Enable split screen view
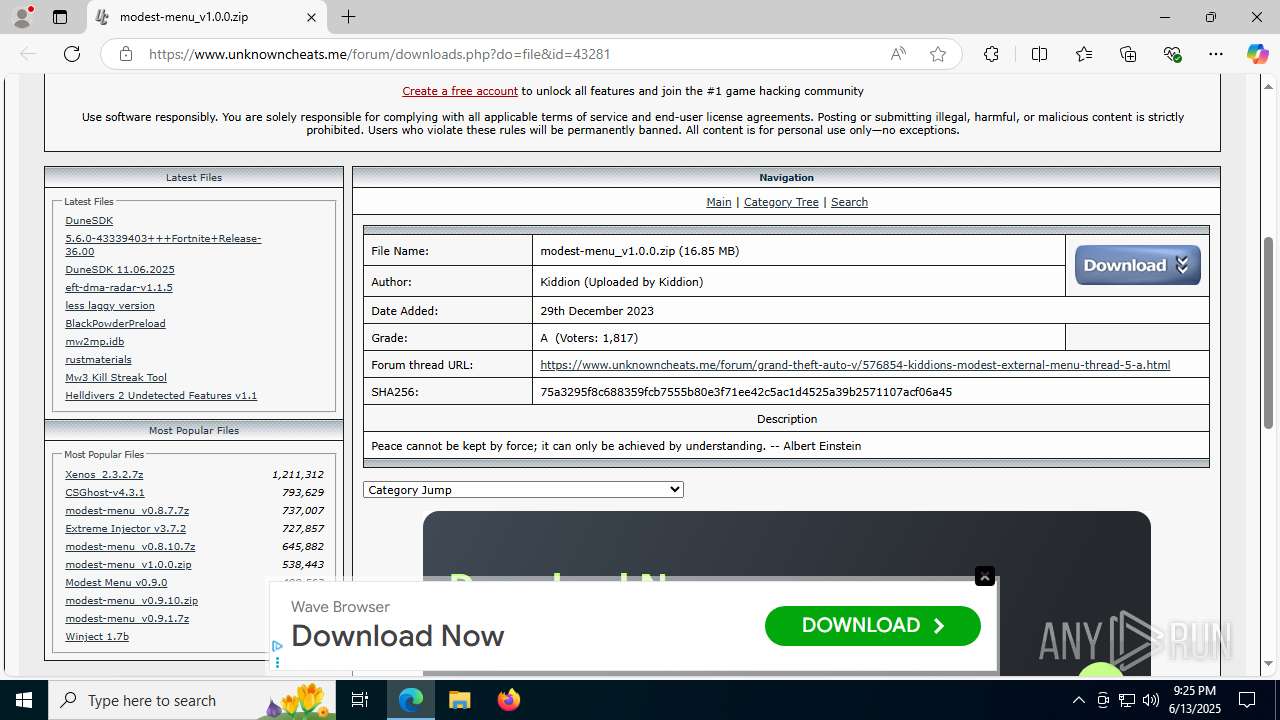1280x720 pixels. [1039, 54]
